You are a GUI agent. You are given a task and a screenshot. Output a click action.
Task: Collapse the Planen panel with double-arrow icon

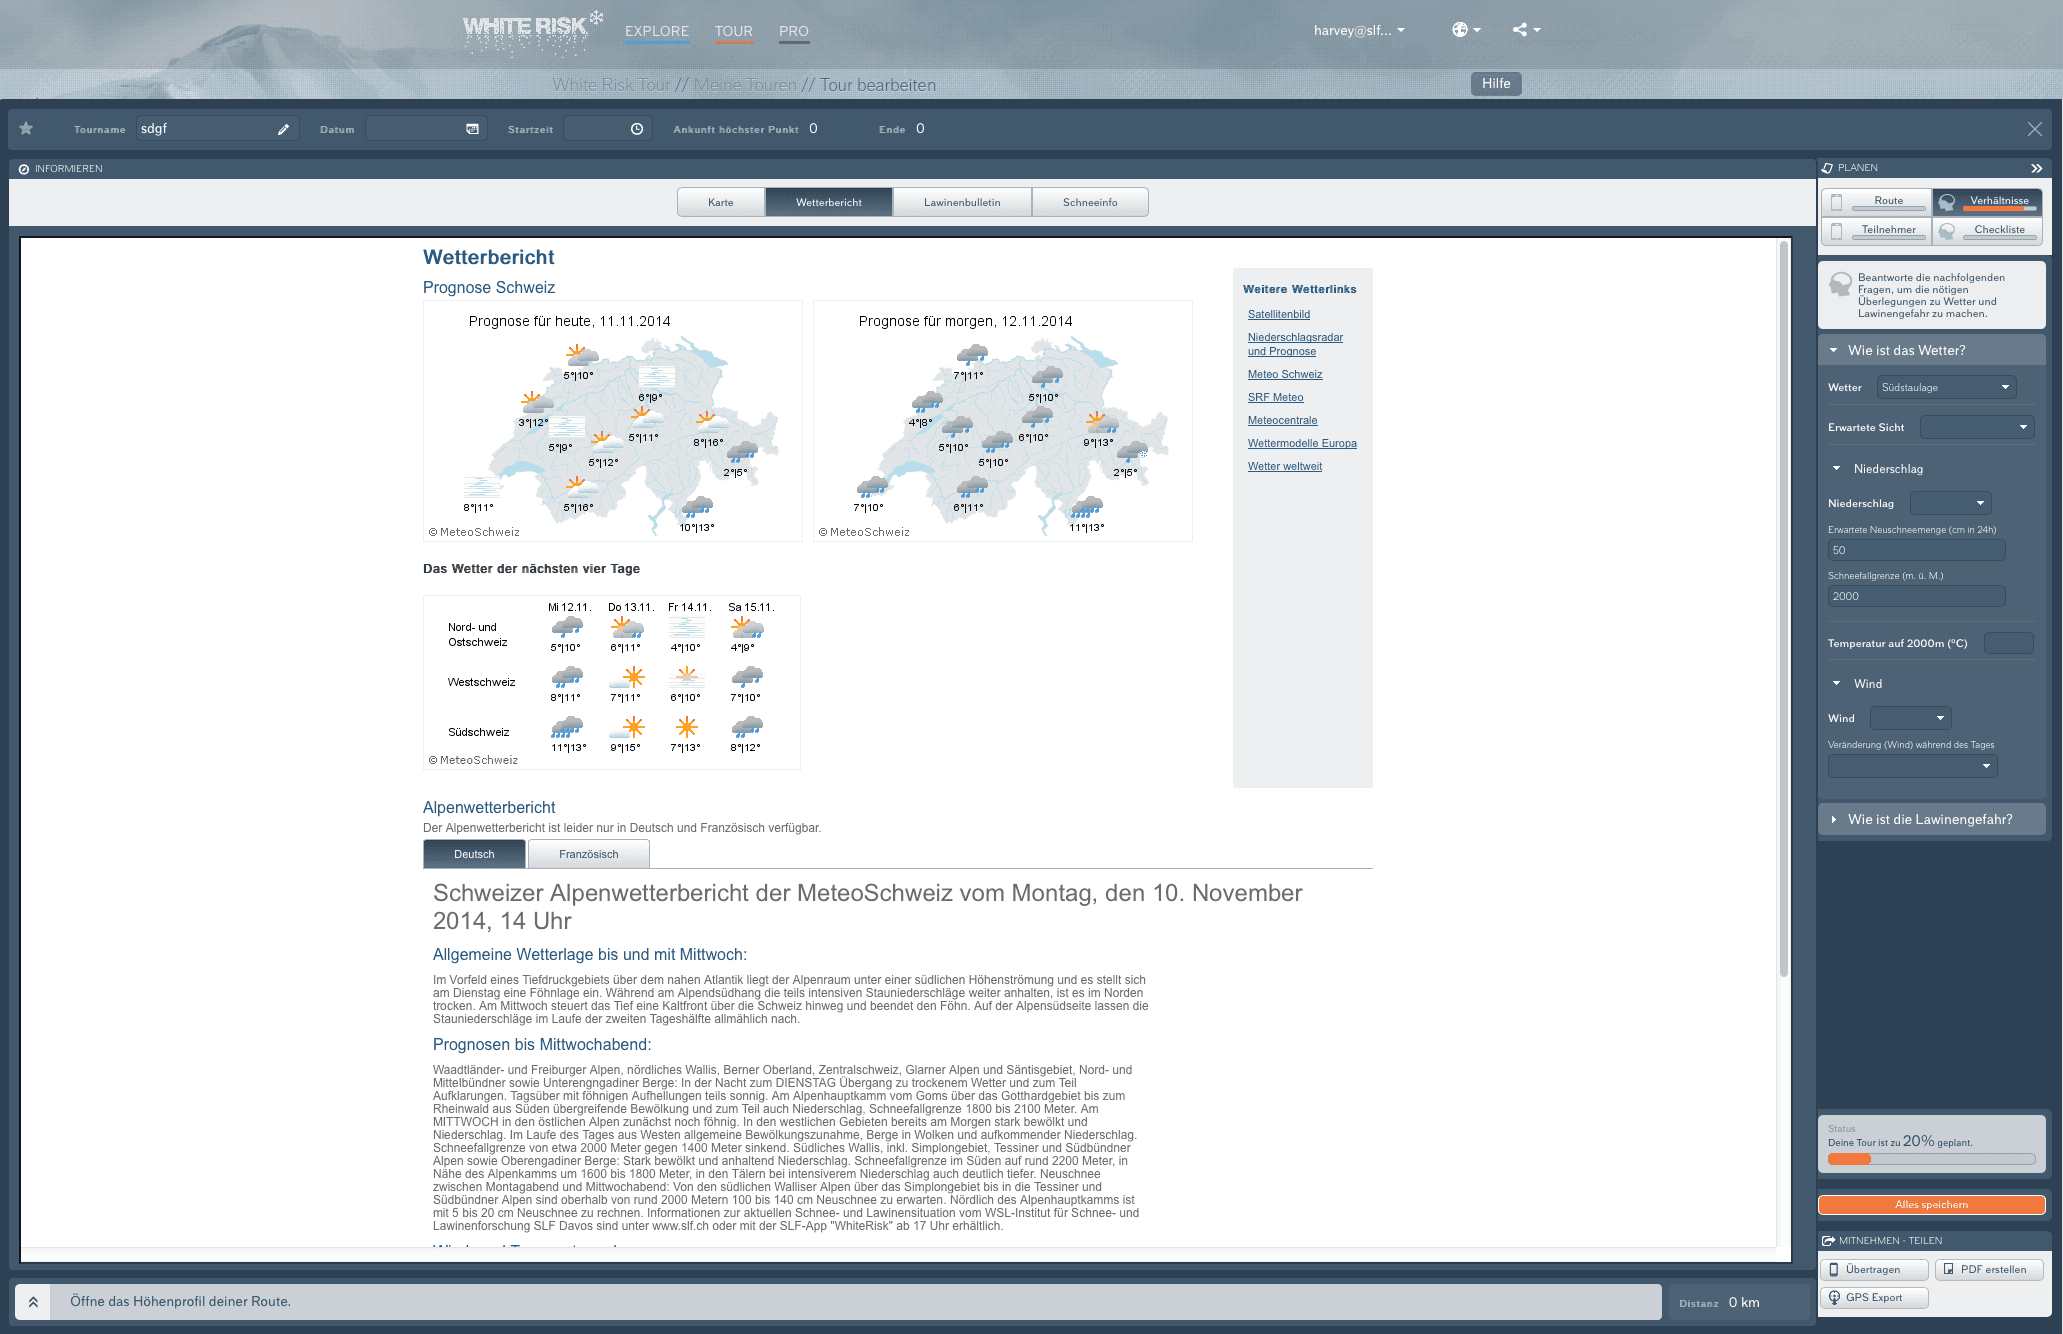(x=2036, y=168)
